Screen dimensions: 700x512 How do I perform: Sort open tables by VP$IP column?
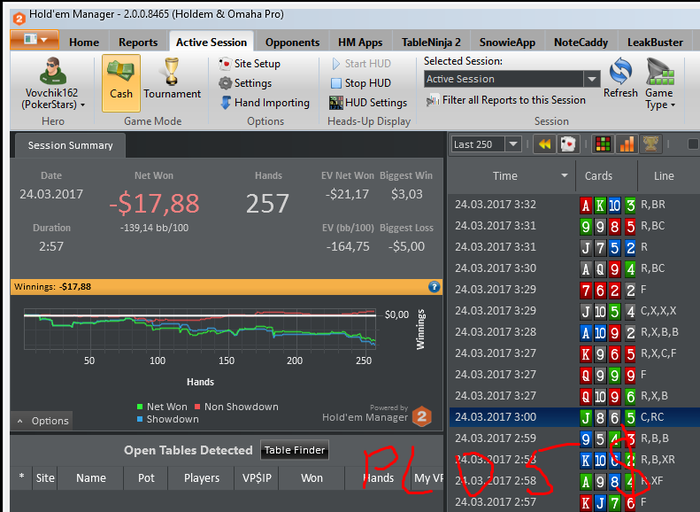[x=257, y=478]
